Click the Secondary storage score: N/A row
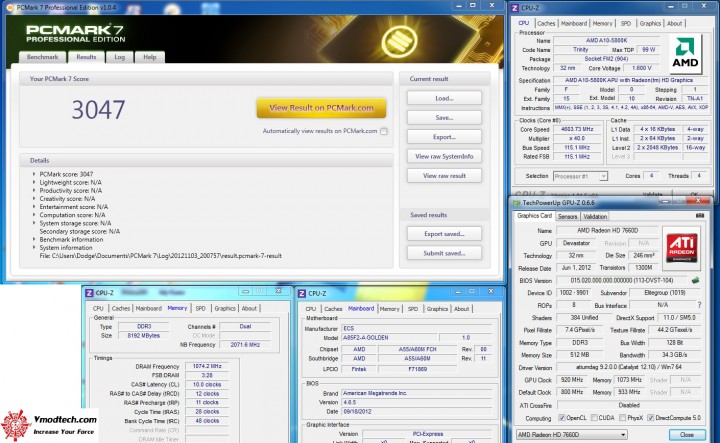 pos(79,231)
